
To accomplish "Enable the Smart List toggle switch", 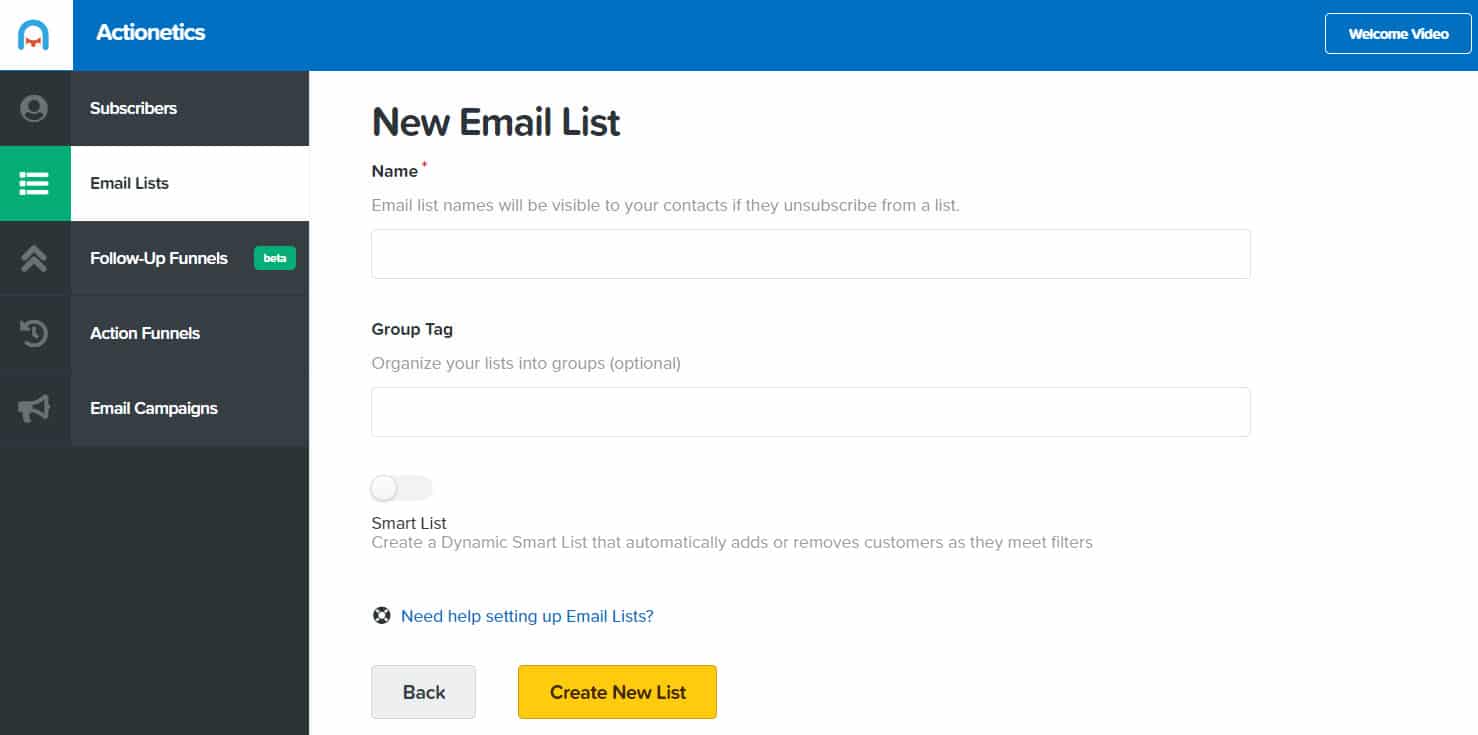I will [402, 488].
